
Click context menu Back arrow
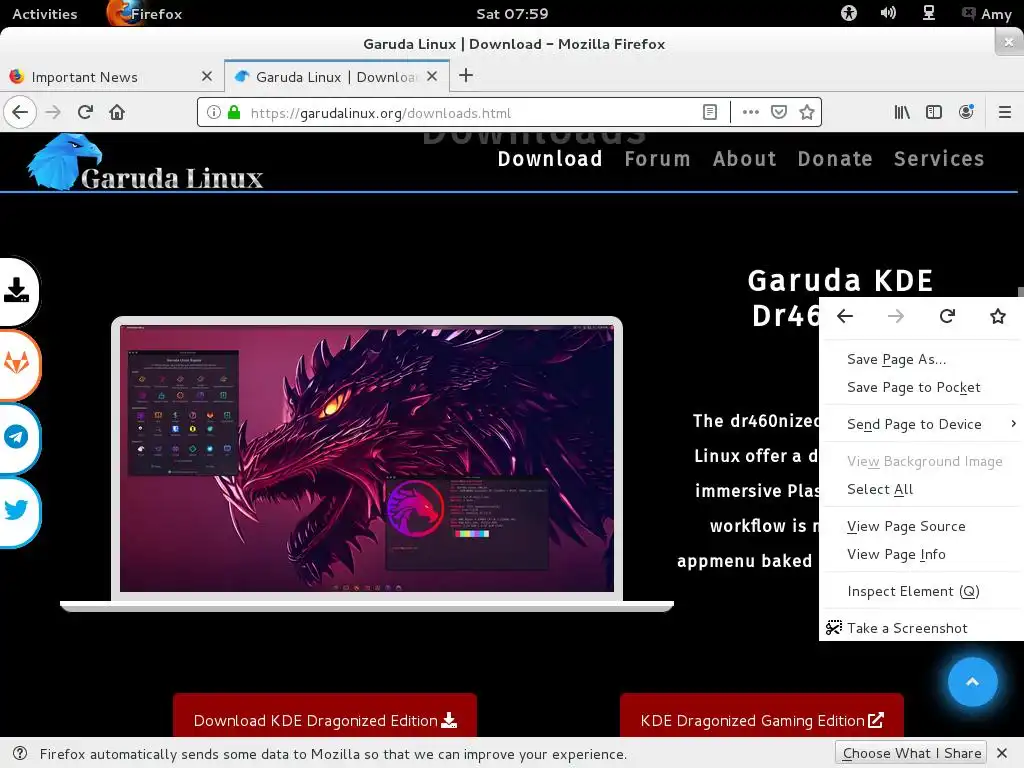pos(845,317)
